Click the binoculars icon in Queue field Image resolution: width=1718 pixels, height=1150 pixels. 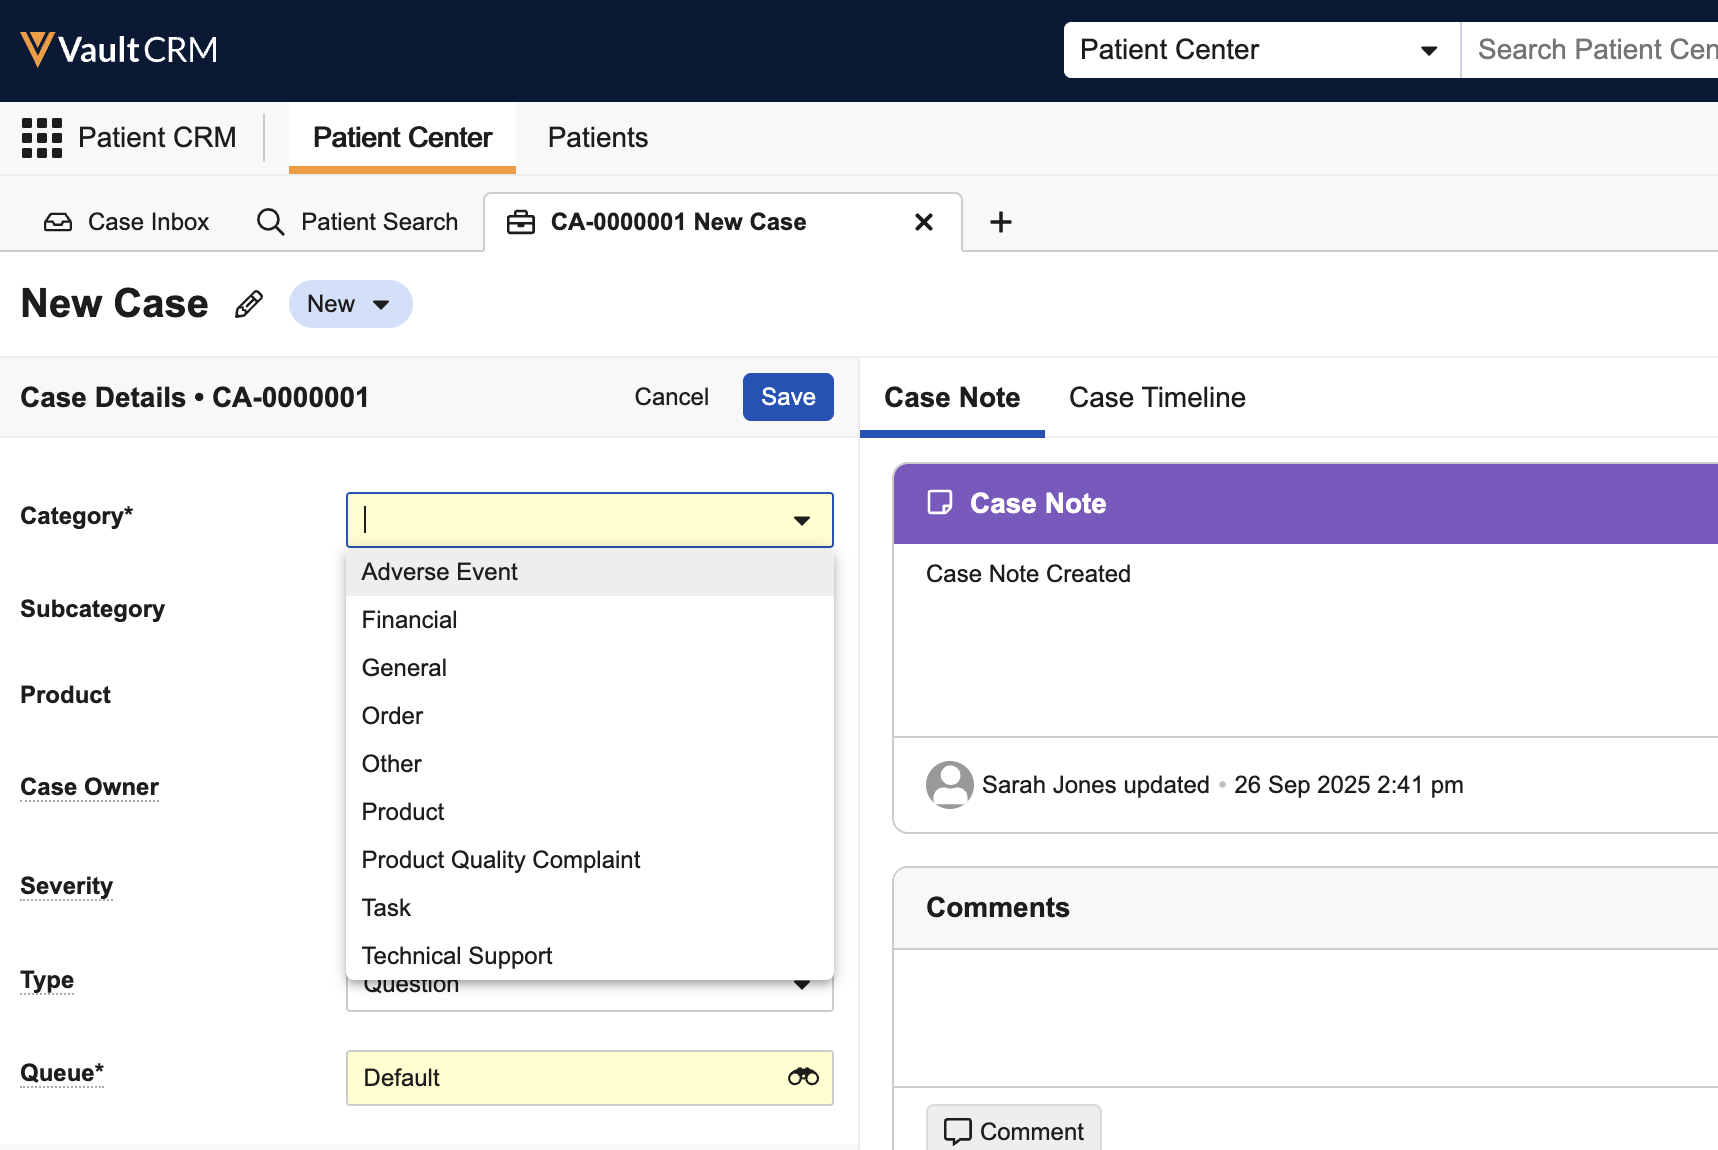click(803, 1077)
